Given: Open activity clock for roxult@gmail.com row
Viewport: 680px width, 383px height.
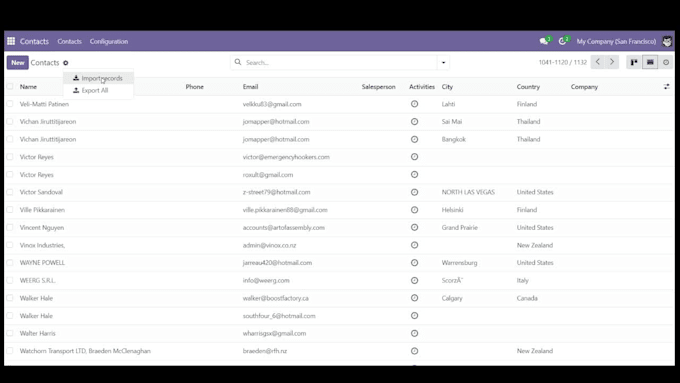Looking at the screenshot, I should click(415, 175).
